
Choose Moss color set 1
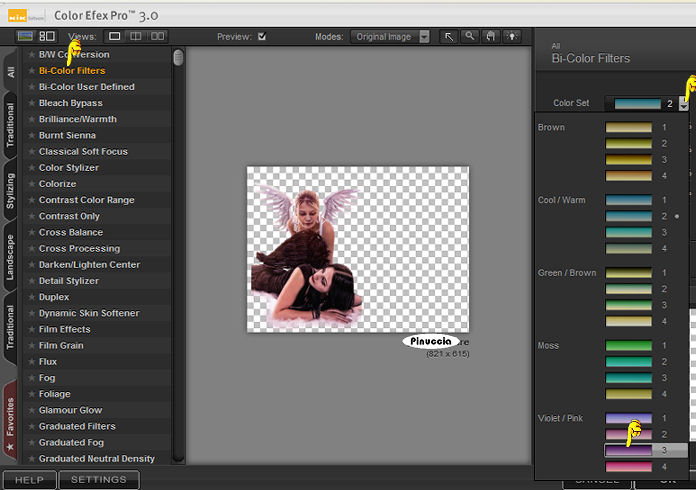pos(629,345)
